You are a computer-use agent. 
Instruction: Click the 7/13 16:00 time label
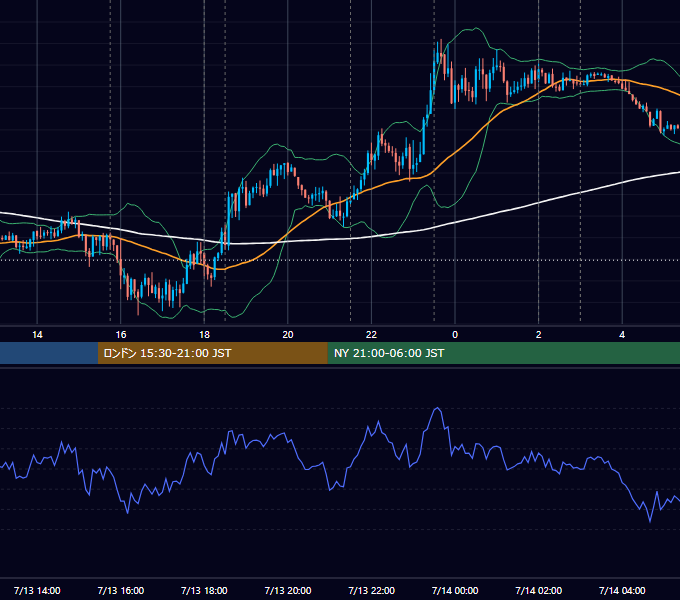[x=121, y=590]
